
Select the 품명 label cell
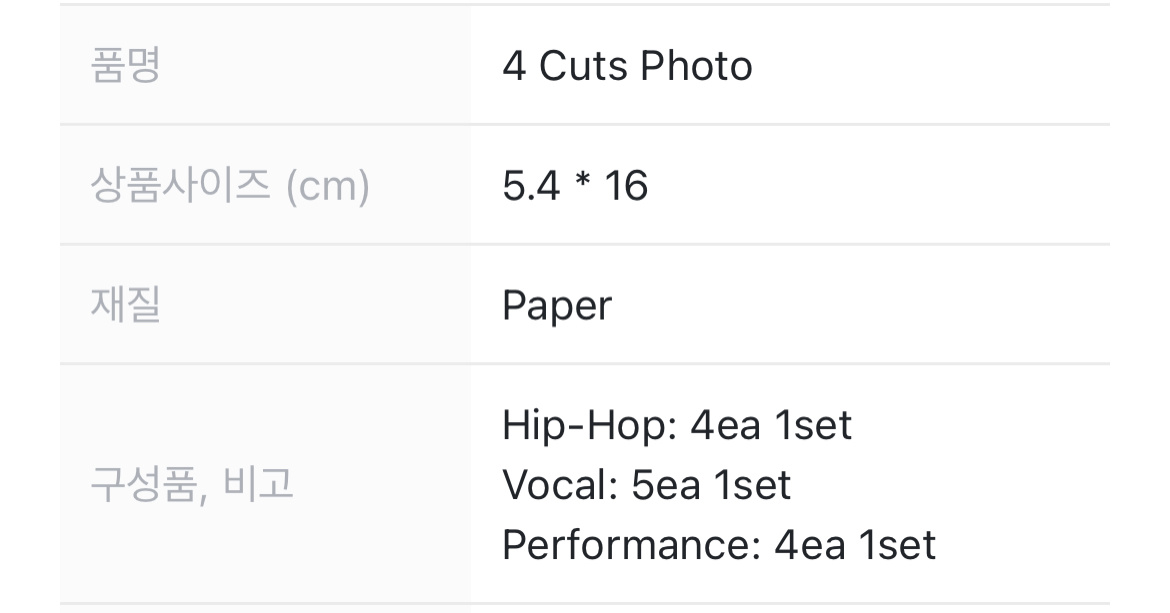[265, 65]
